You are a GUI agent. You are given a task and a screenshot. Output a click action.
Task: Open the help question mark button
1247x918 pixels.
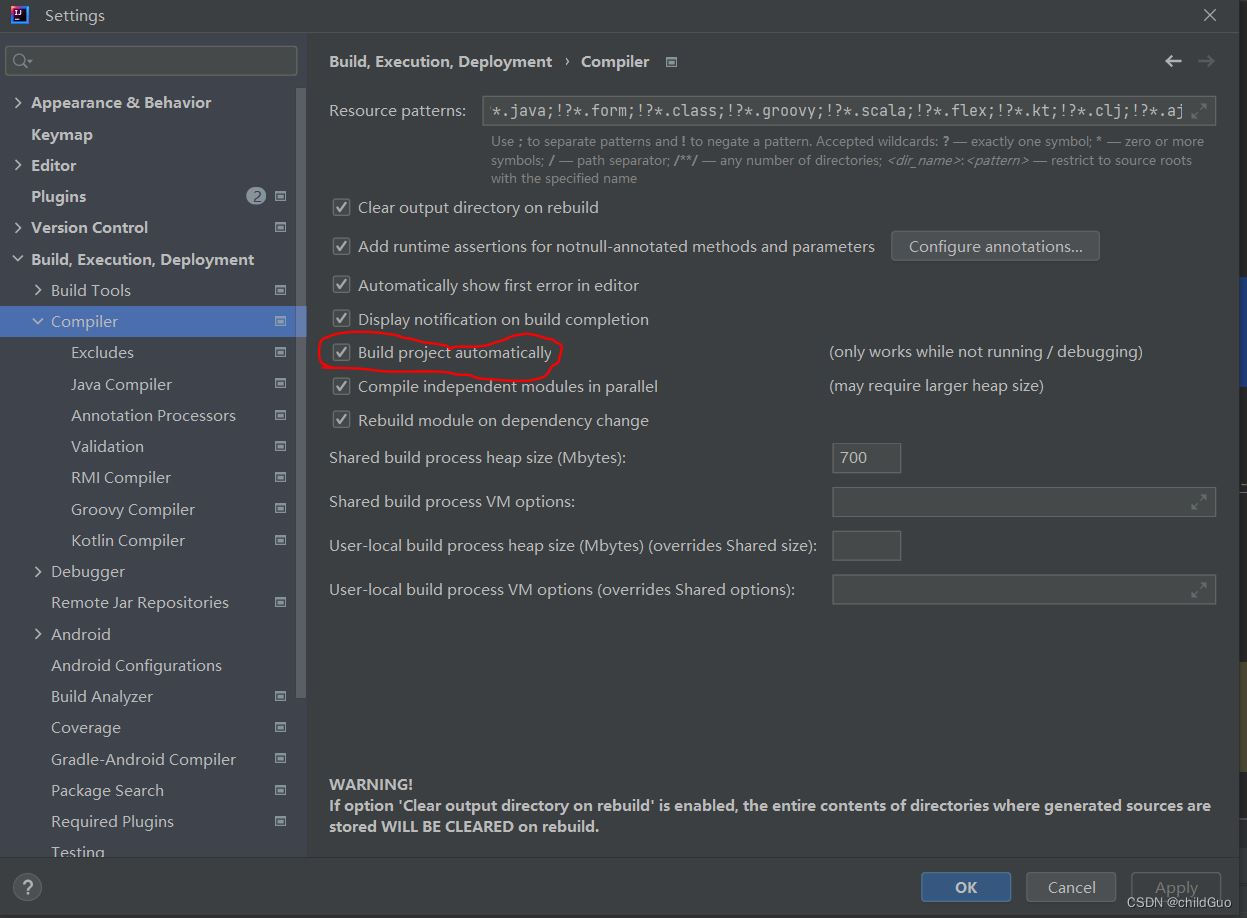[x=27, y=887]
